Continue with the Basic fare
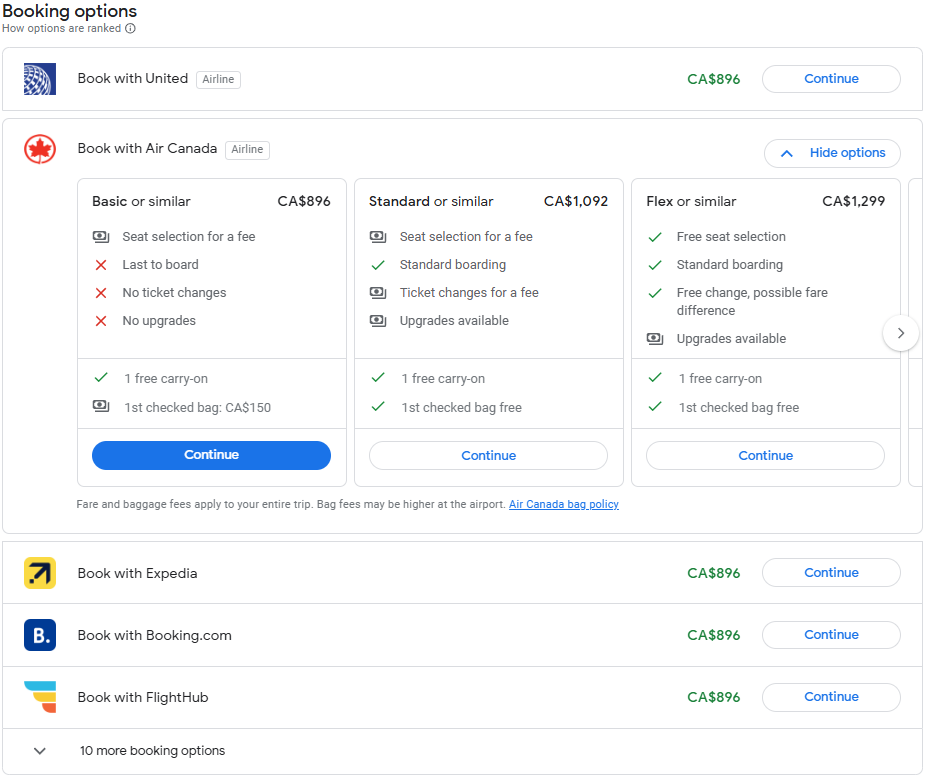Viewport: 932px width, 782px height. click(211, 455)
